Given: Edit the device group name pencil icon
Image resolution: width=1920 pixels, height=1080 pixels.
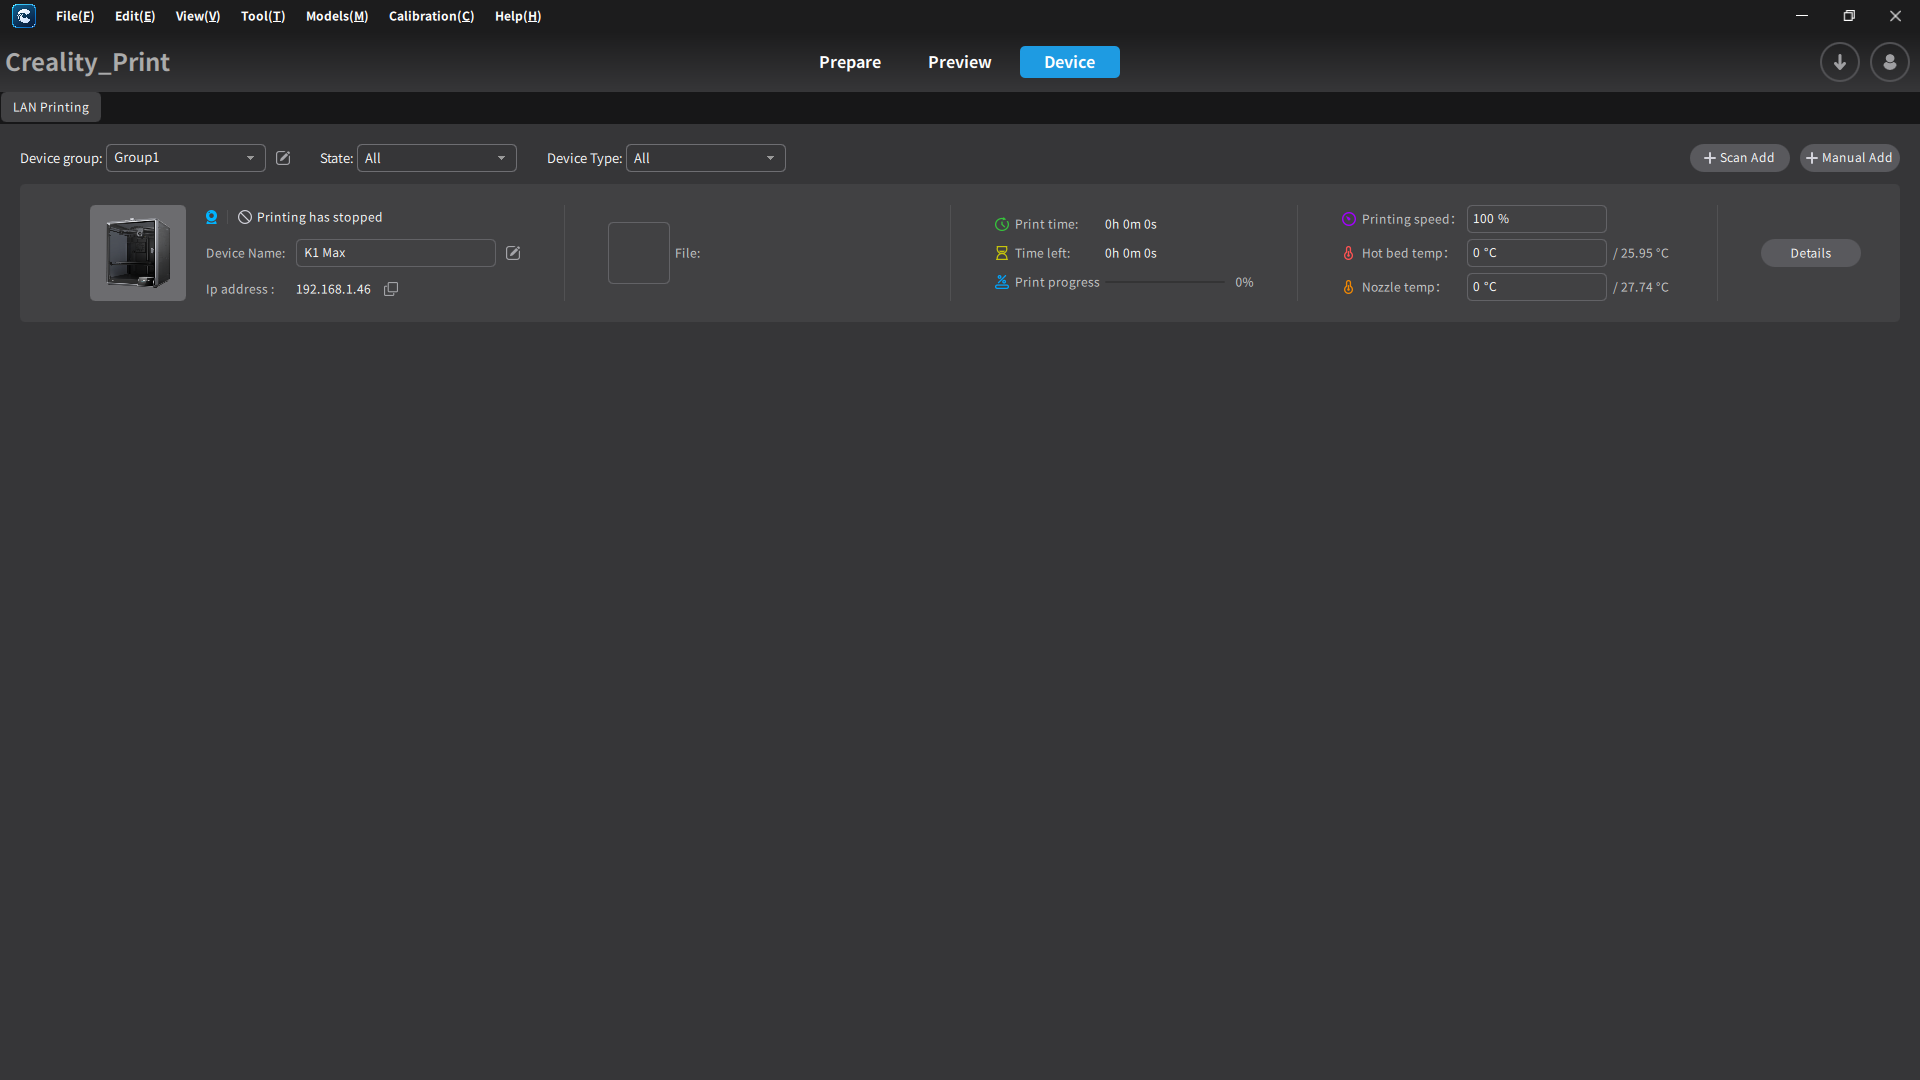Looking at the screenshot, I should coord(283,158).
